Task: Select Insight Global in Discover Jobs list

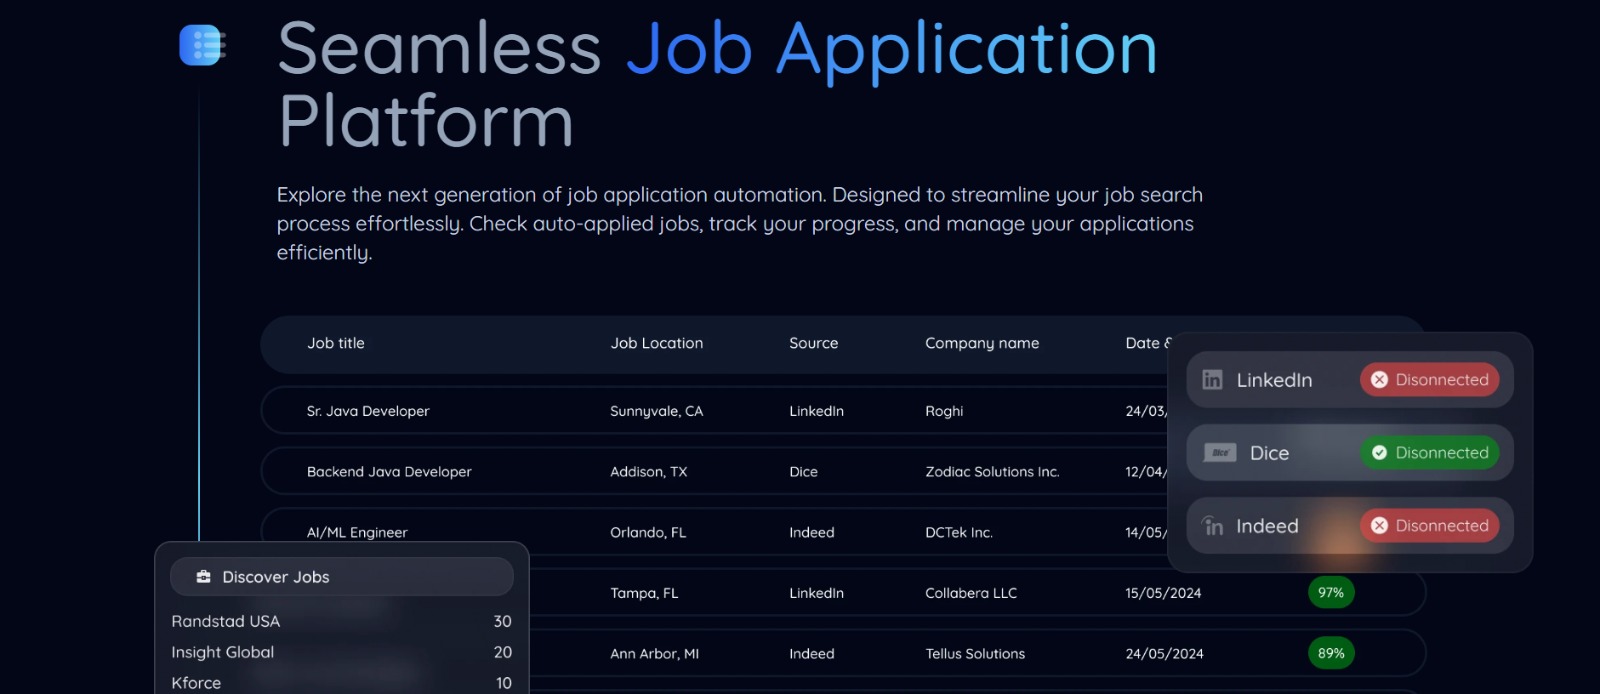Action: (223, 652)
